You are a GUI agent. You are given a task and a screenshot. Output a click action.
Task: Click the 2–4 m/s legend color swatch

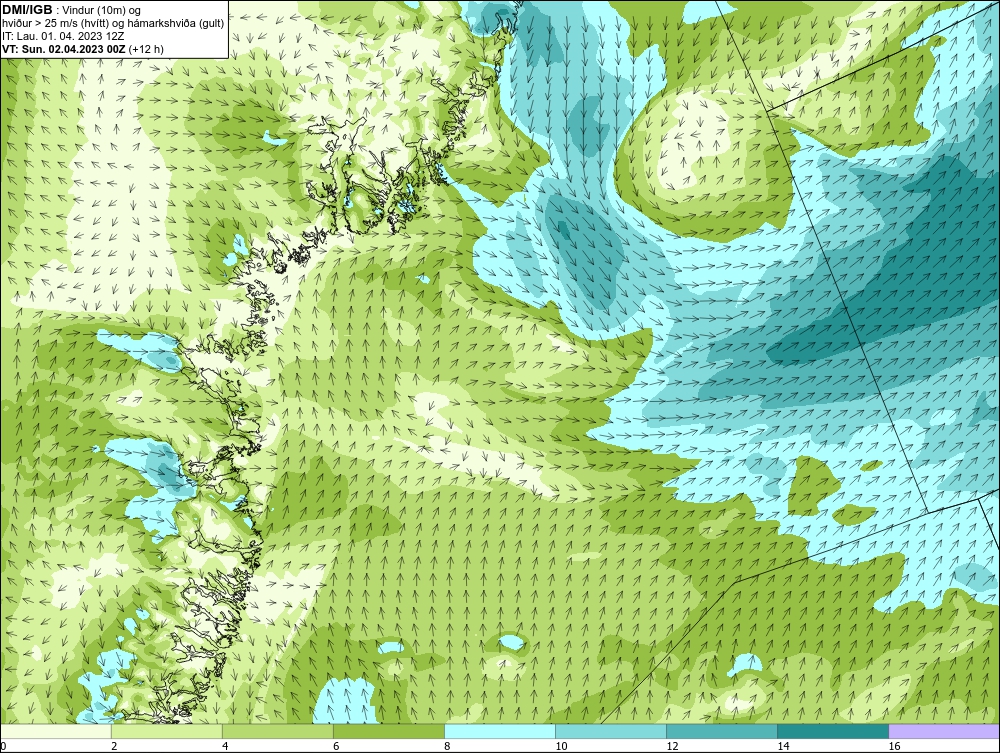[x=167, y=731]
